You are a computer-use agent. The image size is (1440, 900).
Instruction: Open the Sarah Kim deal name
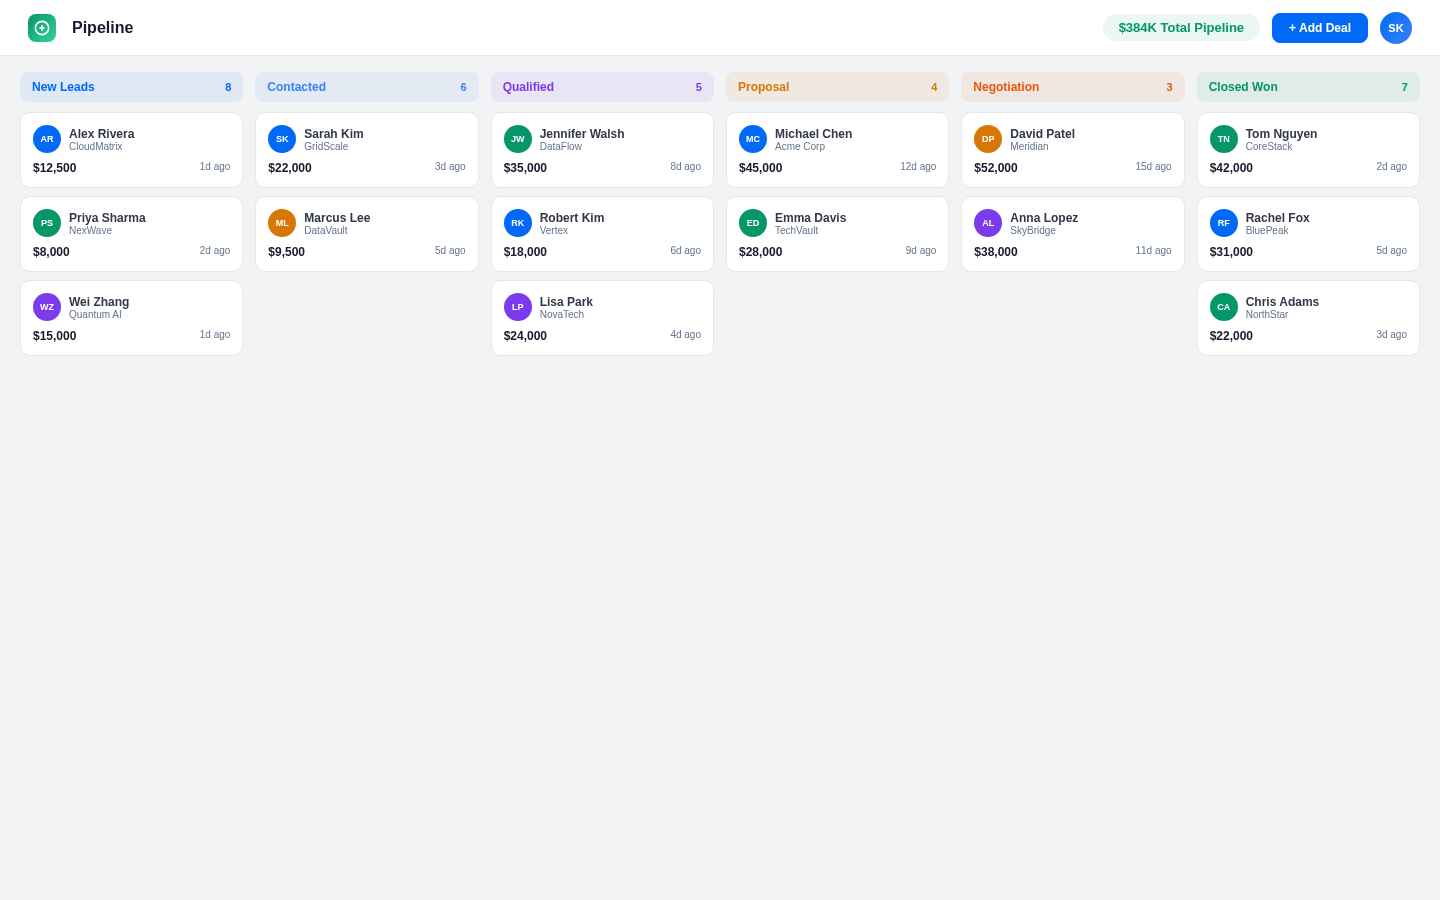[x=334, y=134]
